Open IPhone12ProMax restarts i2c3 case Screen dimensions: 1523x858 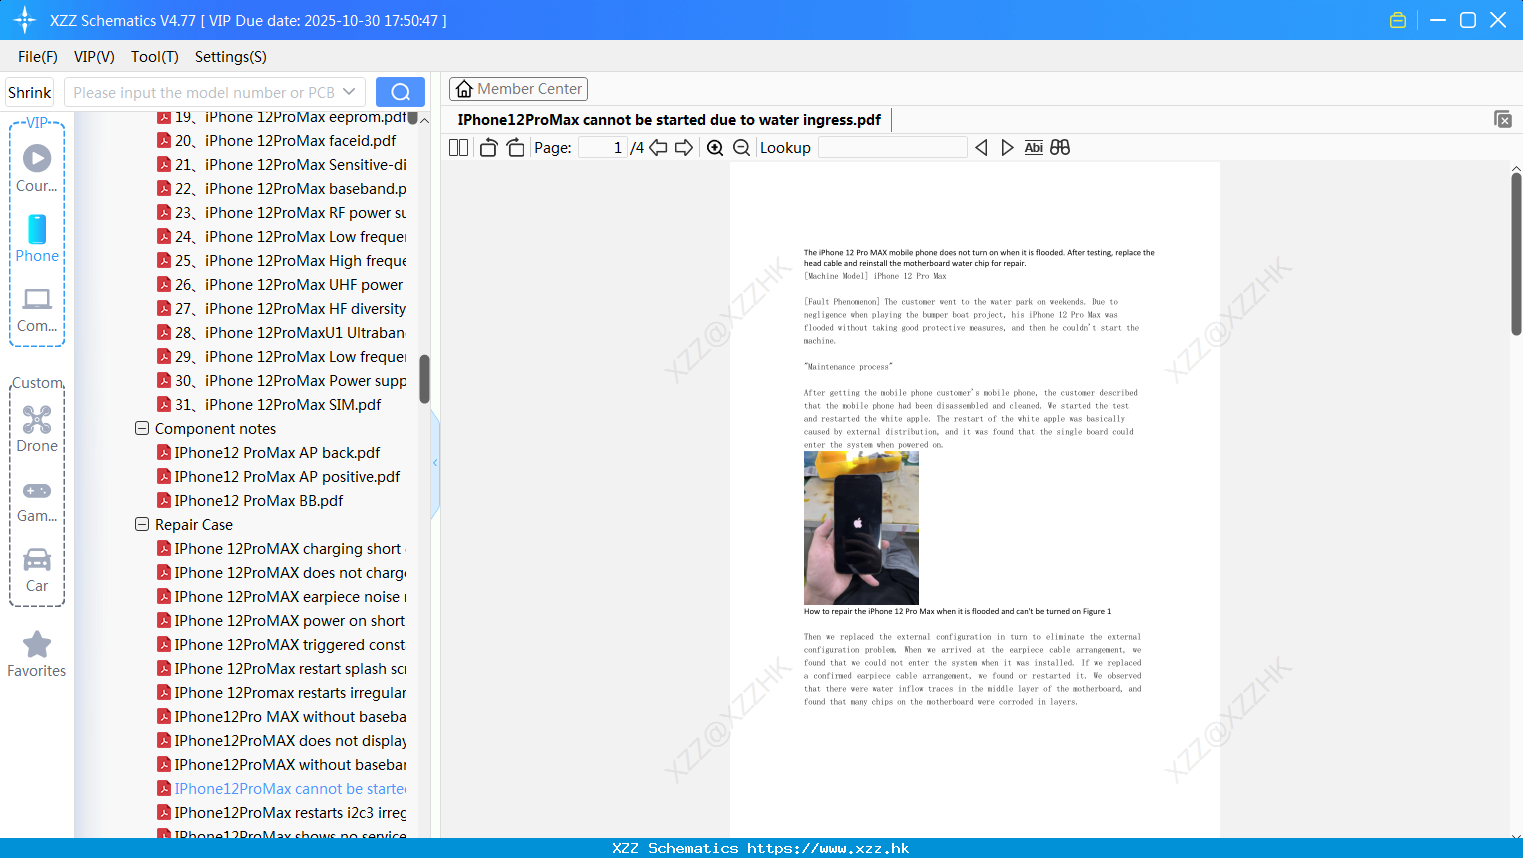pyautogui.click(x=281, y=813)
